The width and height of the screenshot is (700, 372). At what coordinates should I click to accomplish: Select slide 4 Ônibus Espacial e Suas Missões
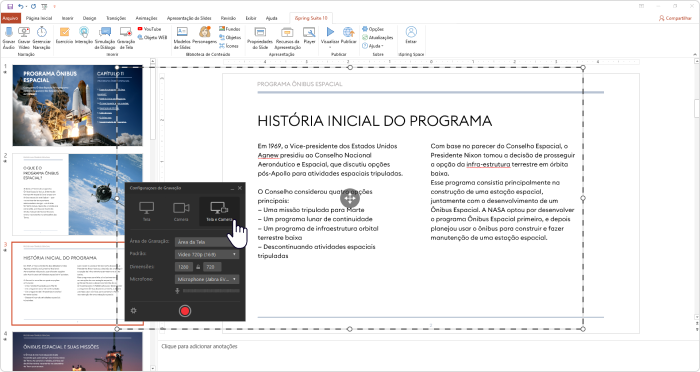click(77, 351)
